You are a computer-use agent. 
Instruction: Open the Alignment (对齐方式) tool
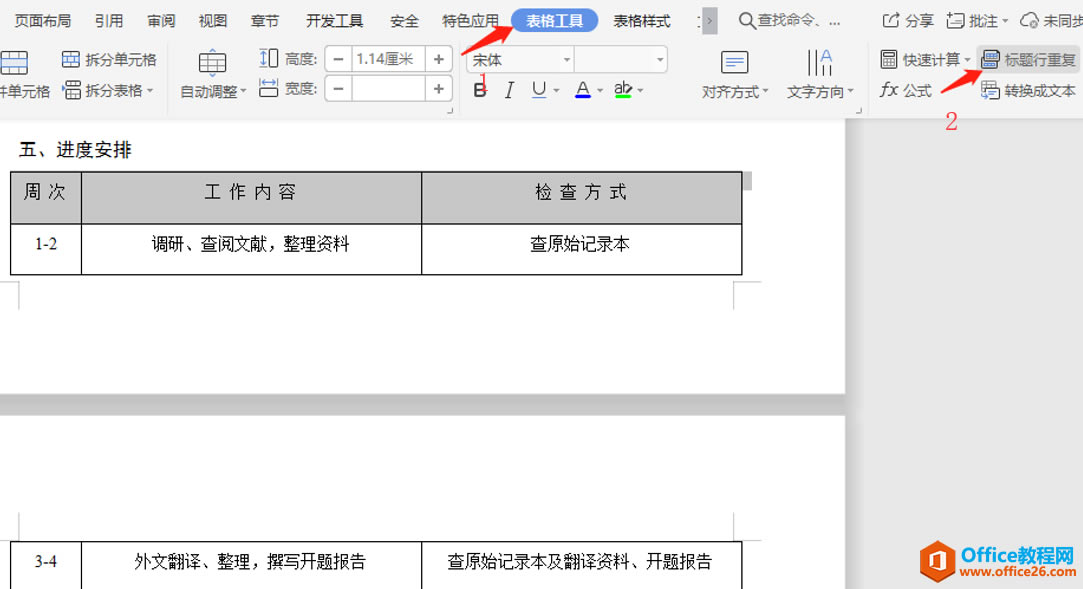734,75
